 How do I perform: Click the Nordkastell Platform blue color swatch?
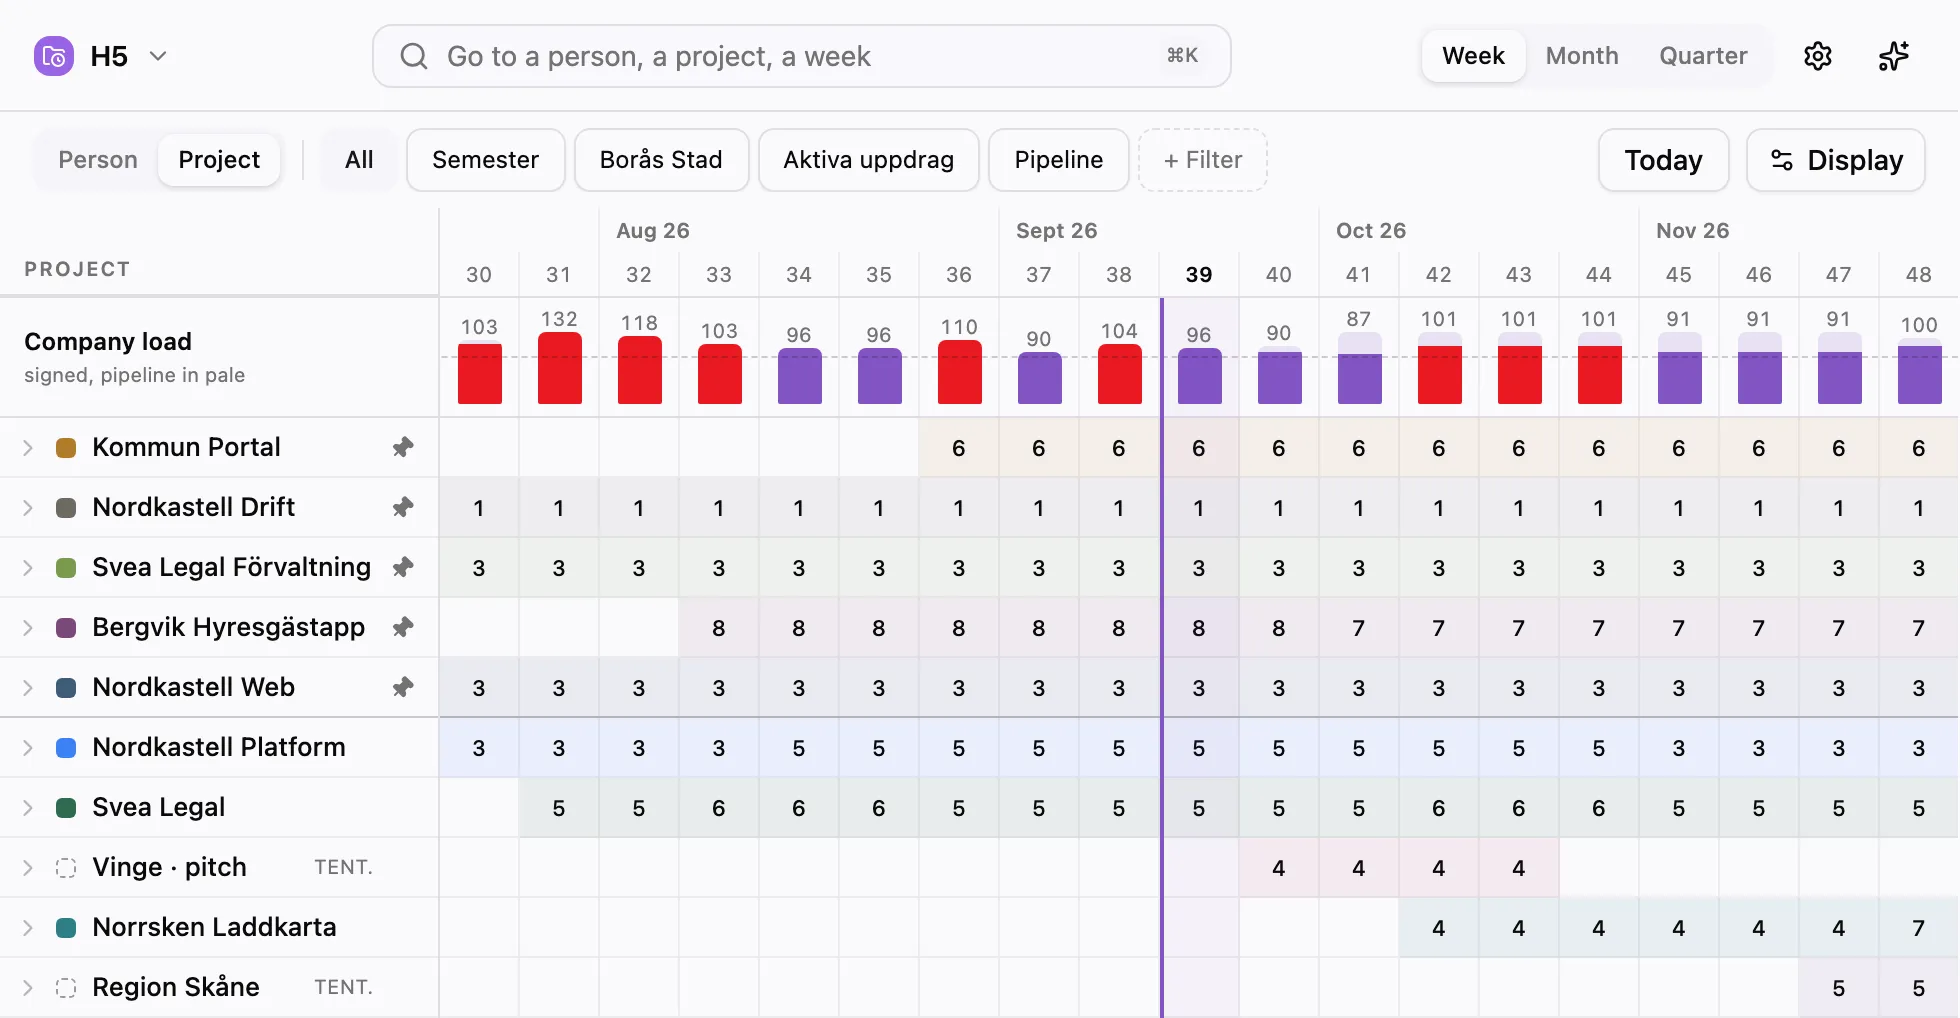[x=66, y=747]
